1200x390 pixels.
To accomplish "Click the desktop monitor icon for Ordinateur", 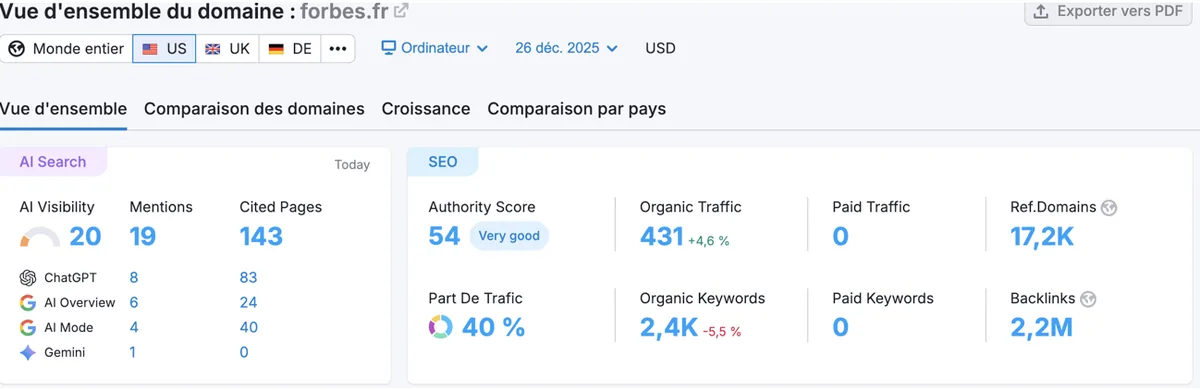I will click(389, 48).
